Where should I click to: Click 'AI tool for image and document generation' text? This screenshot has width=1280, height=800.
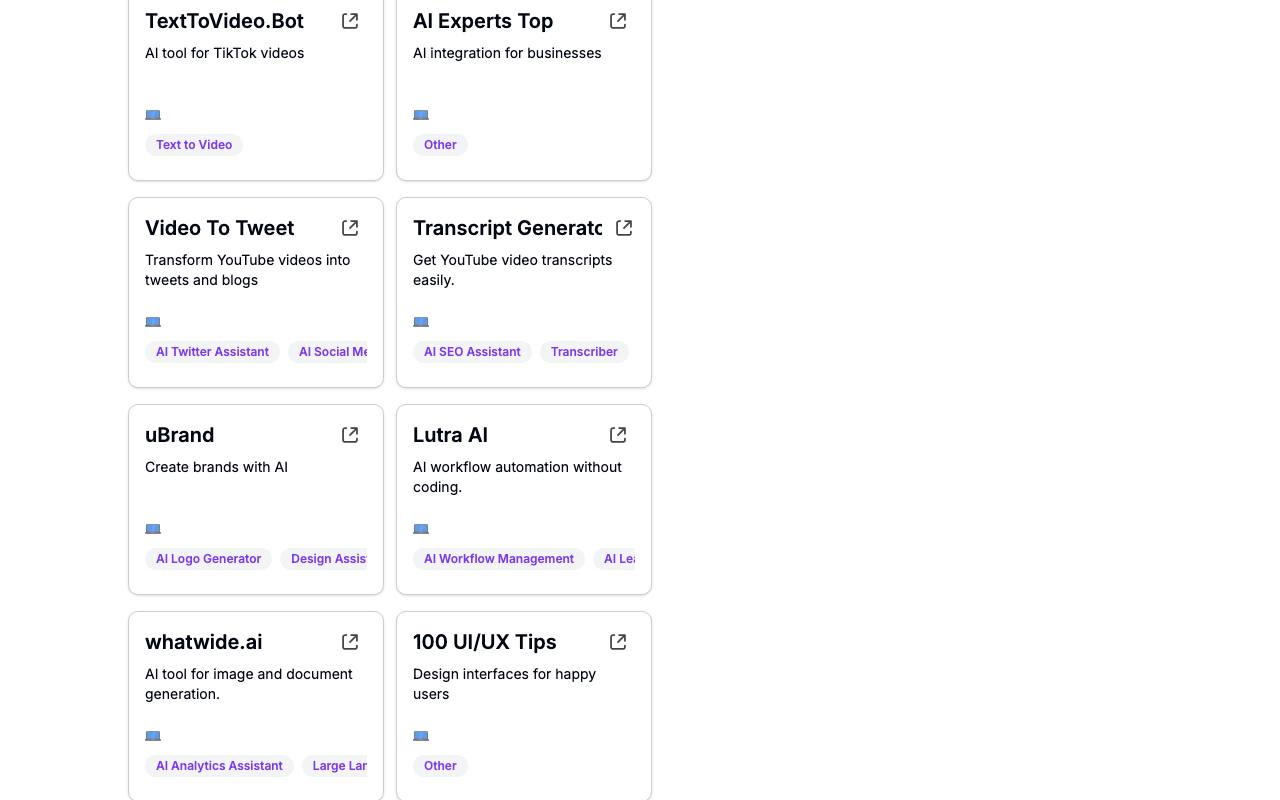[248, 684]
